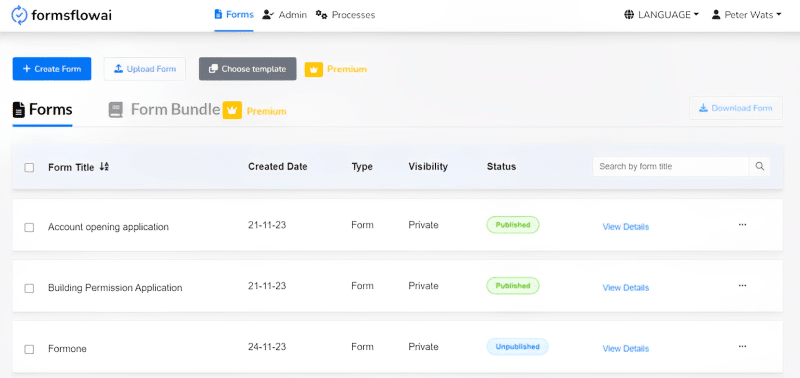Click the globe icon beside LANGUAGE
800x378 pixels.
coord(629,15)
